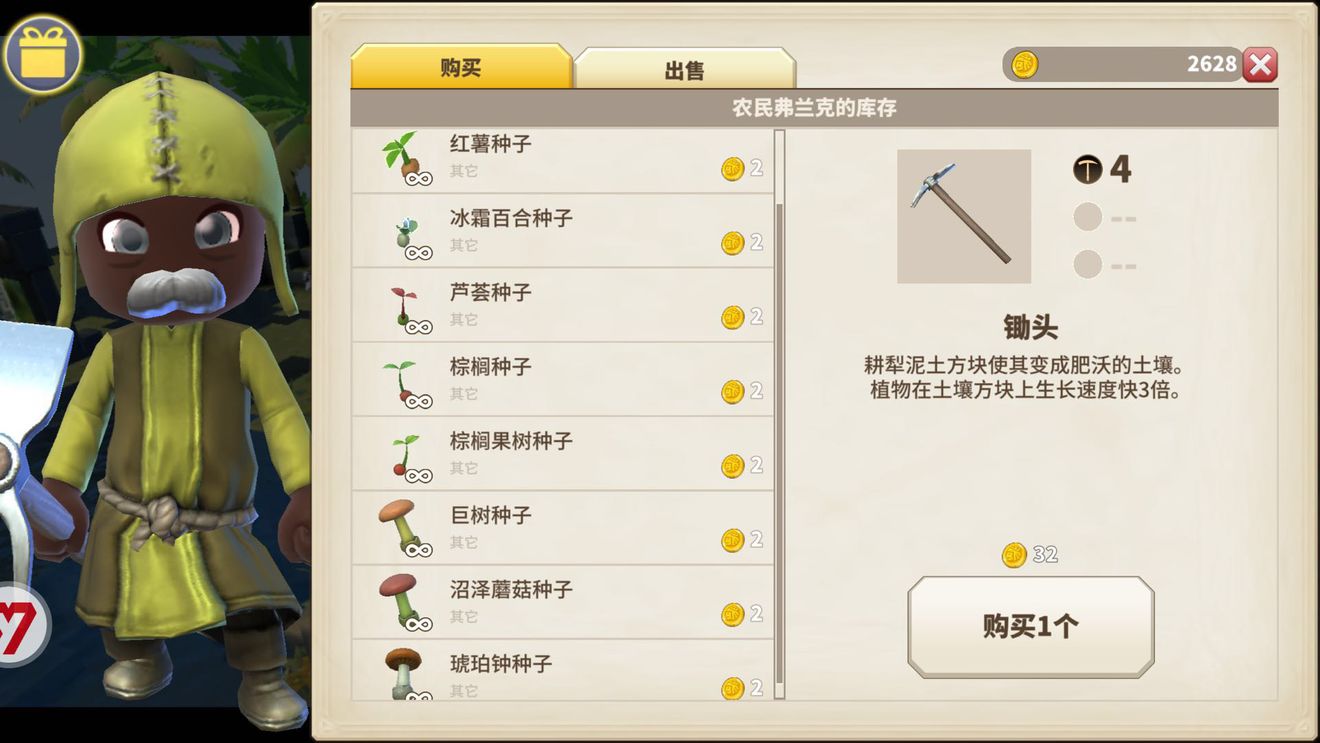Click the 沼泽蘑菇种子 mushroom icon

pyautogui.click(x=404, y=603)
